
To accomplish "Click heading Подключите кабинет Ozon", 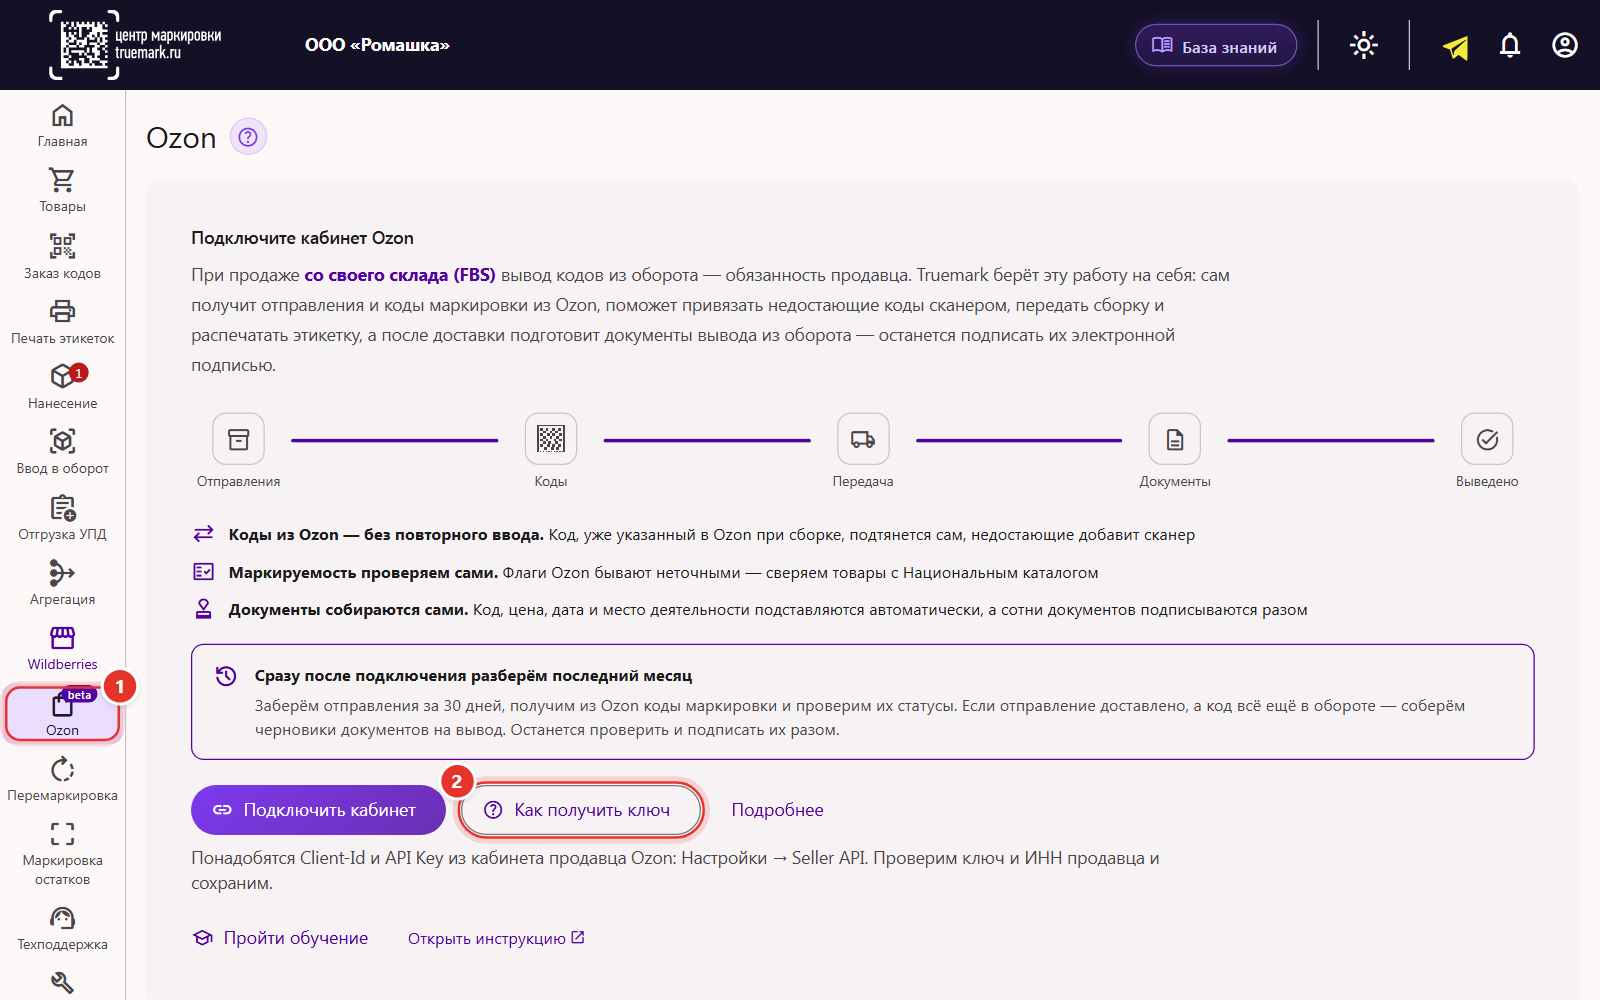I will tap(302, 238).
